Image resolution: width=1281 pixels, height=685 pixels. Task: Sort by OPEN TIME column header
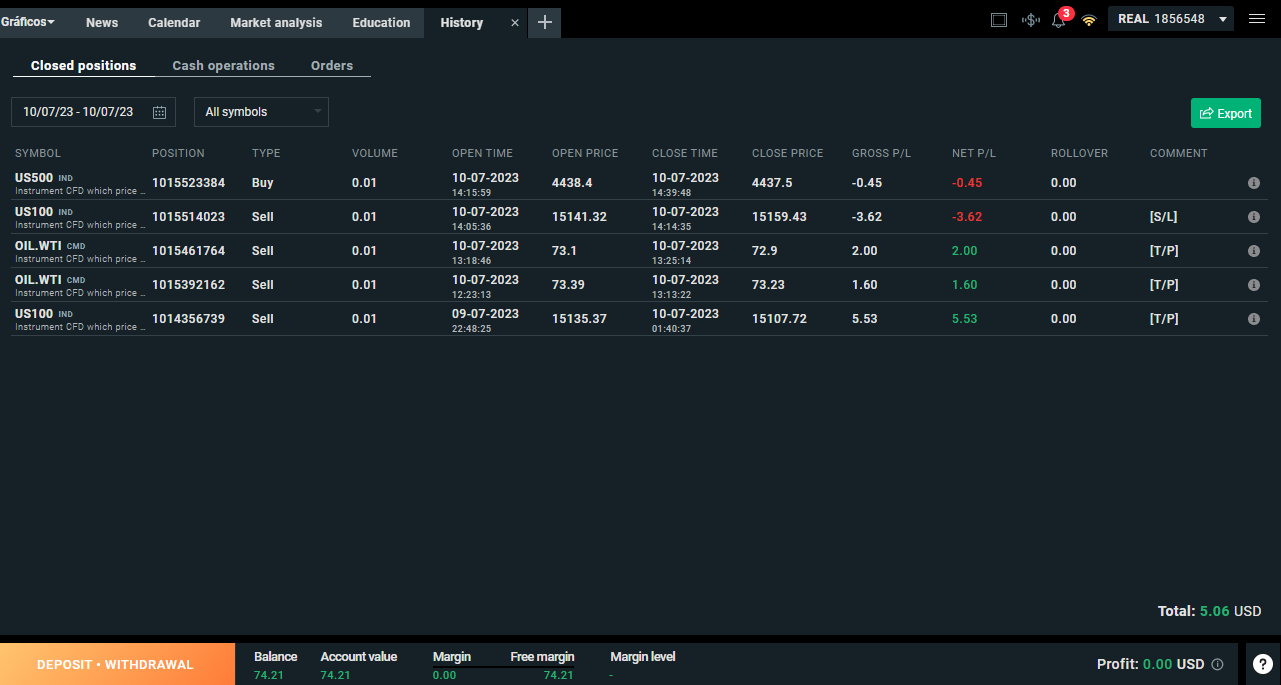[482, 153]
